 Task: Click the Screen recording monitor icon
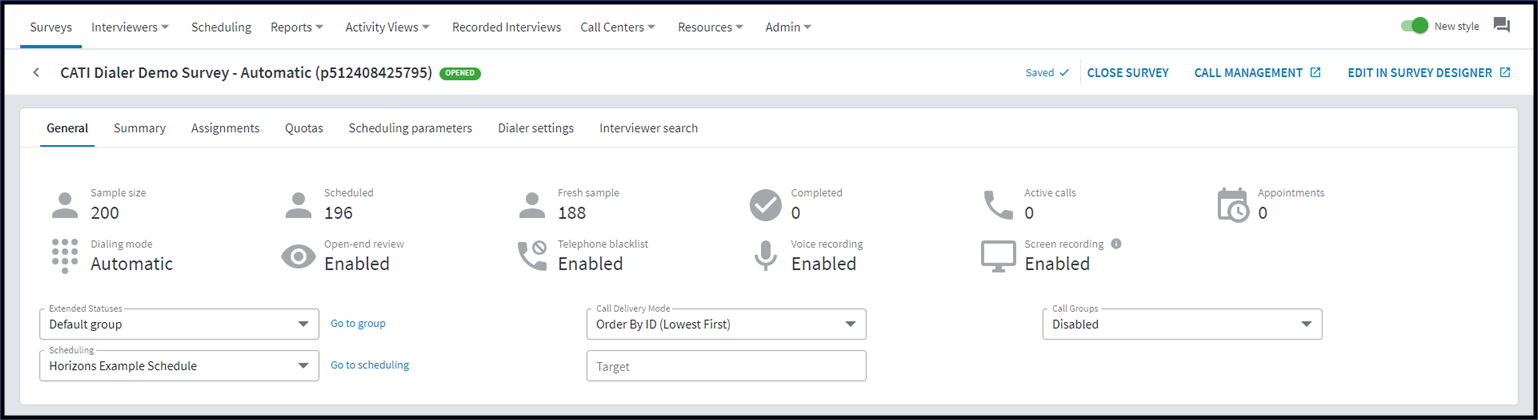[x=998, y=257]
